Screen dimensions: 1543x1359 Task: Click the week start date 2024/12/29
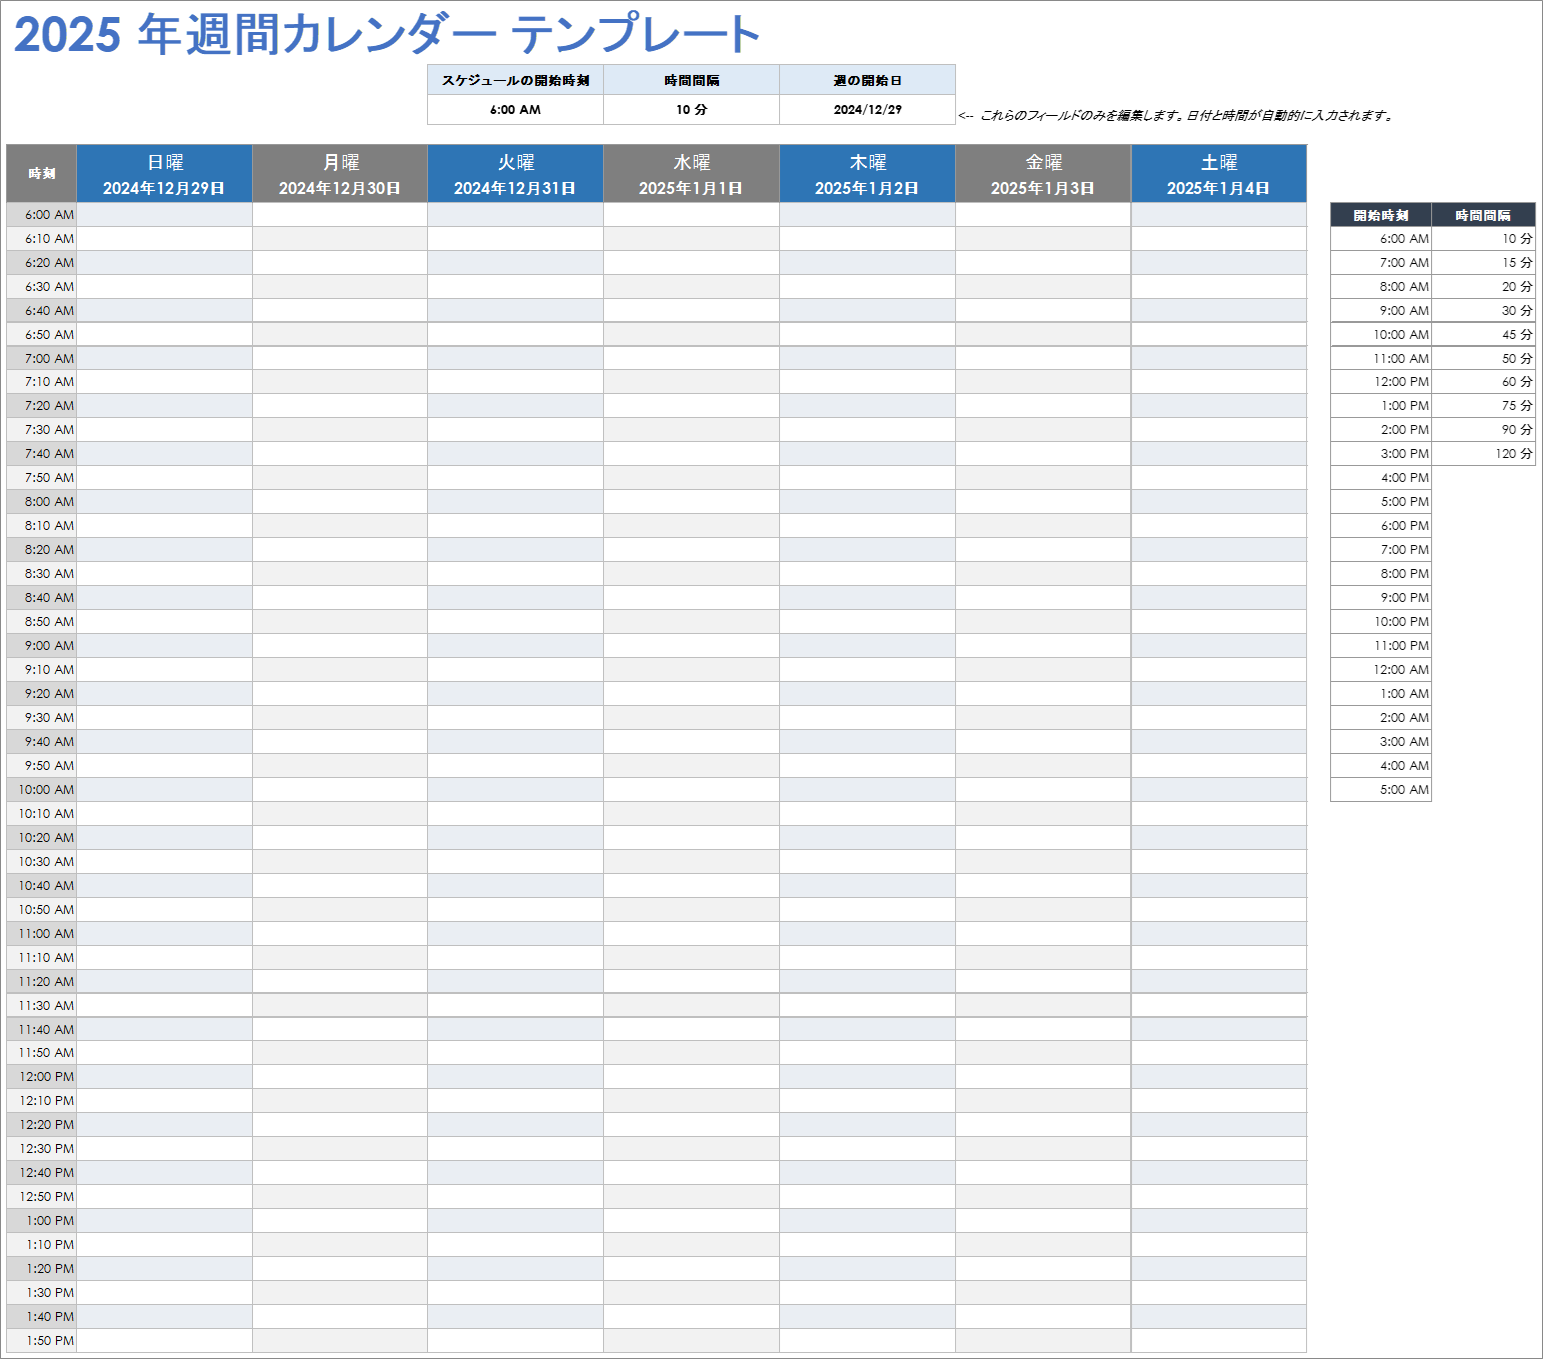tap(866, 110)
